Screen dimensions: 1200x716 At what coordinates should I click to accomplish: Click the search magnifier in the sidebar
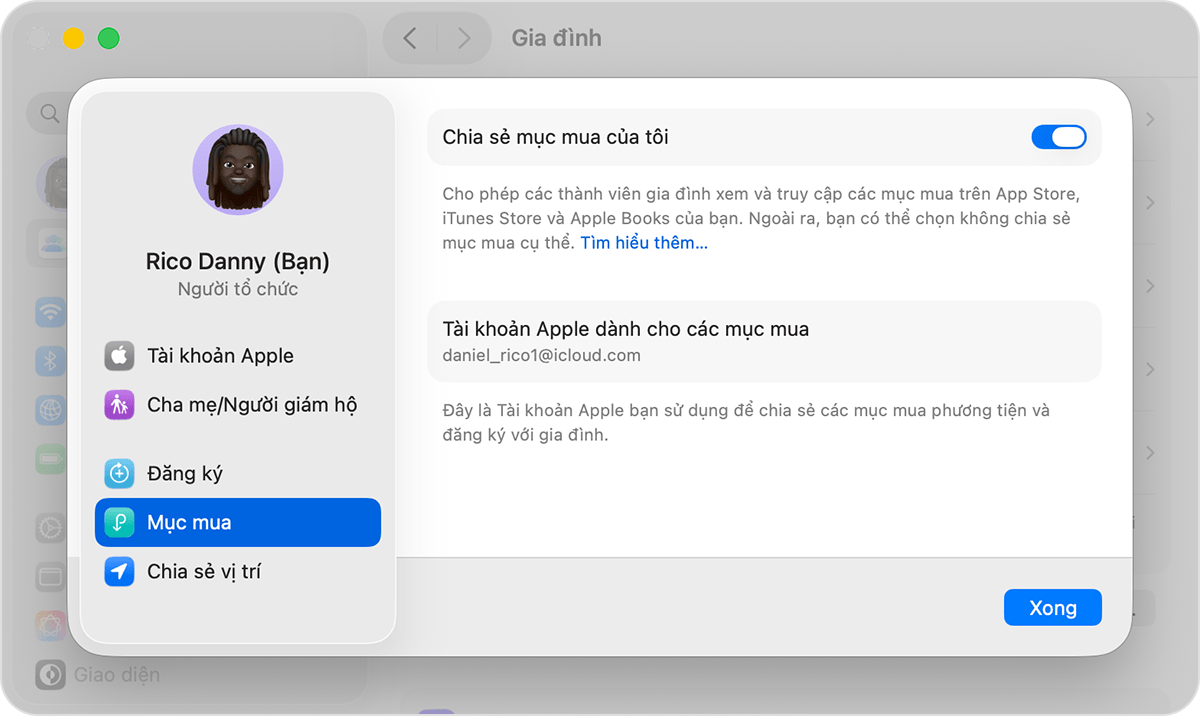pyautogui.click(x=49, y=113)
